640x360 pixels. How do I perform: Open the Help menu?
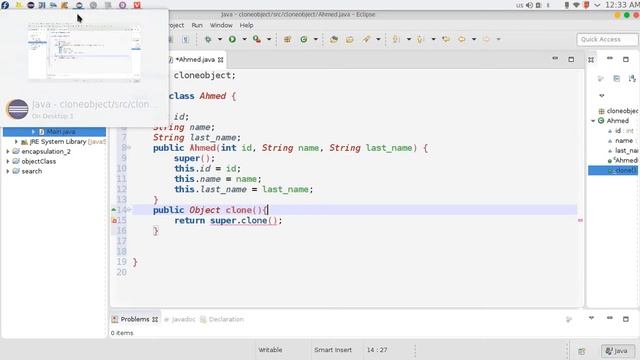tap(246, 25)
